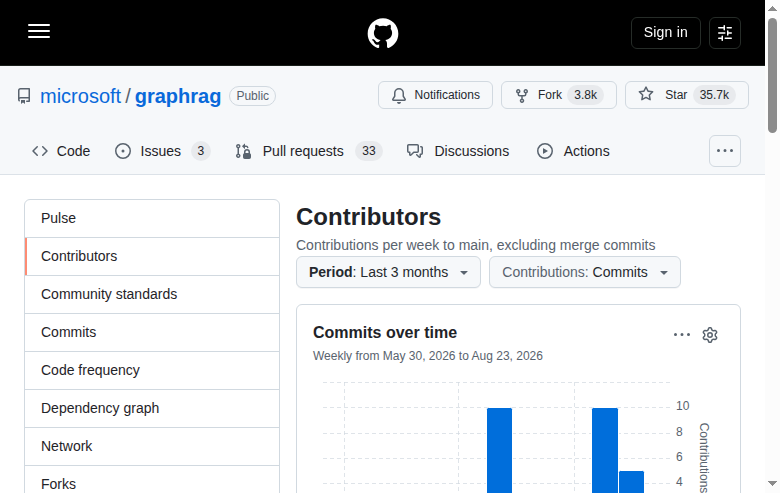Switch to the Code tab

pos(61,151)
